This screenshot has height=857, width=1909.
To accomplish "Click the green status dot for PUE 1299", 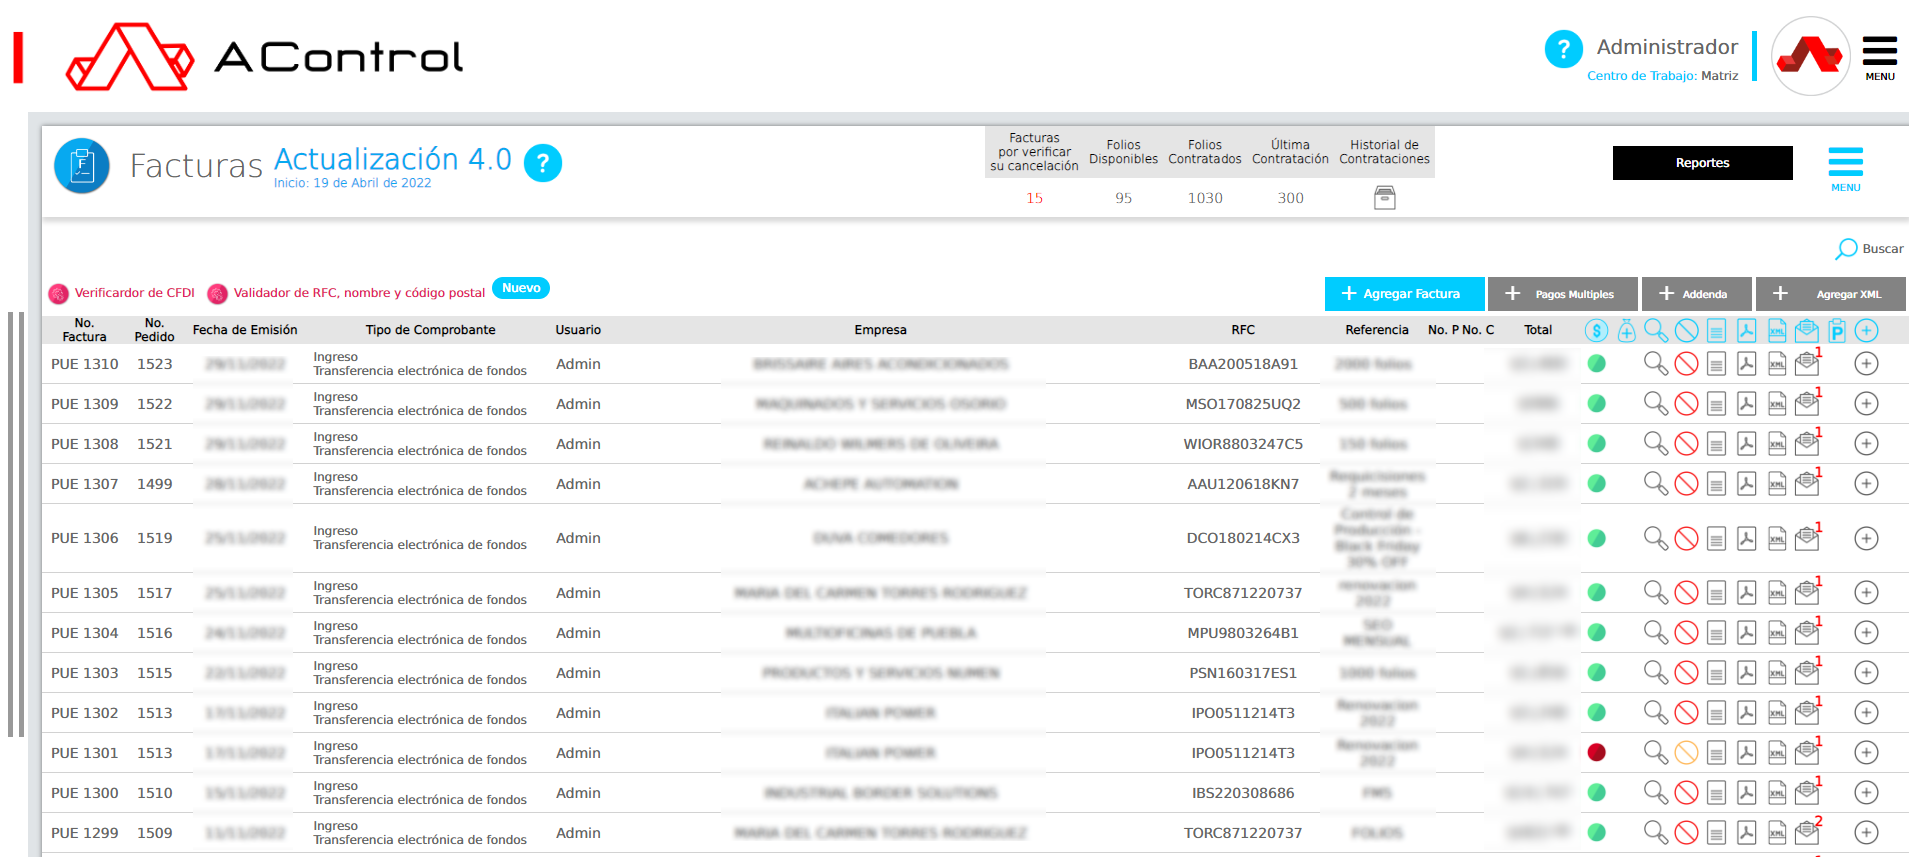I will pos(1597,833).
